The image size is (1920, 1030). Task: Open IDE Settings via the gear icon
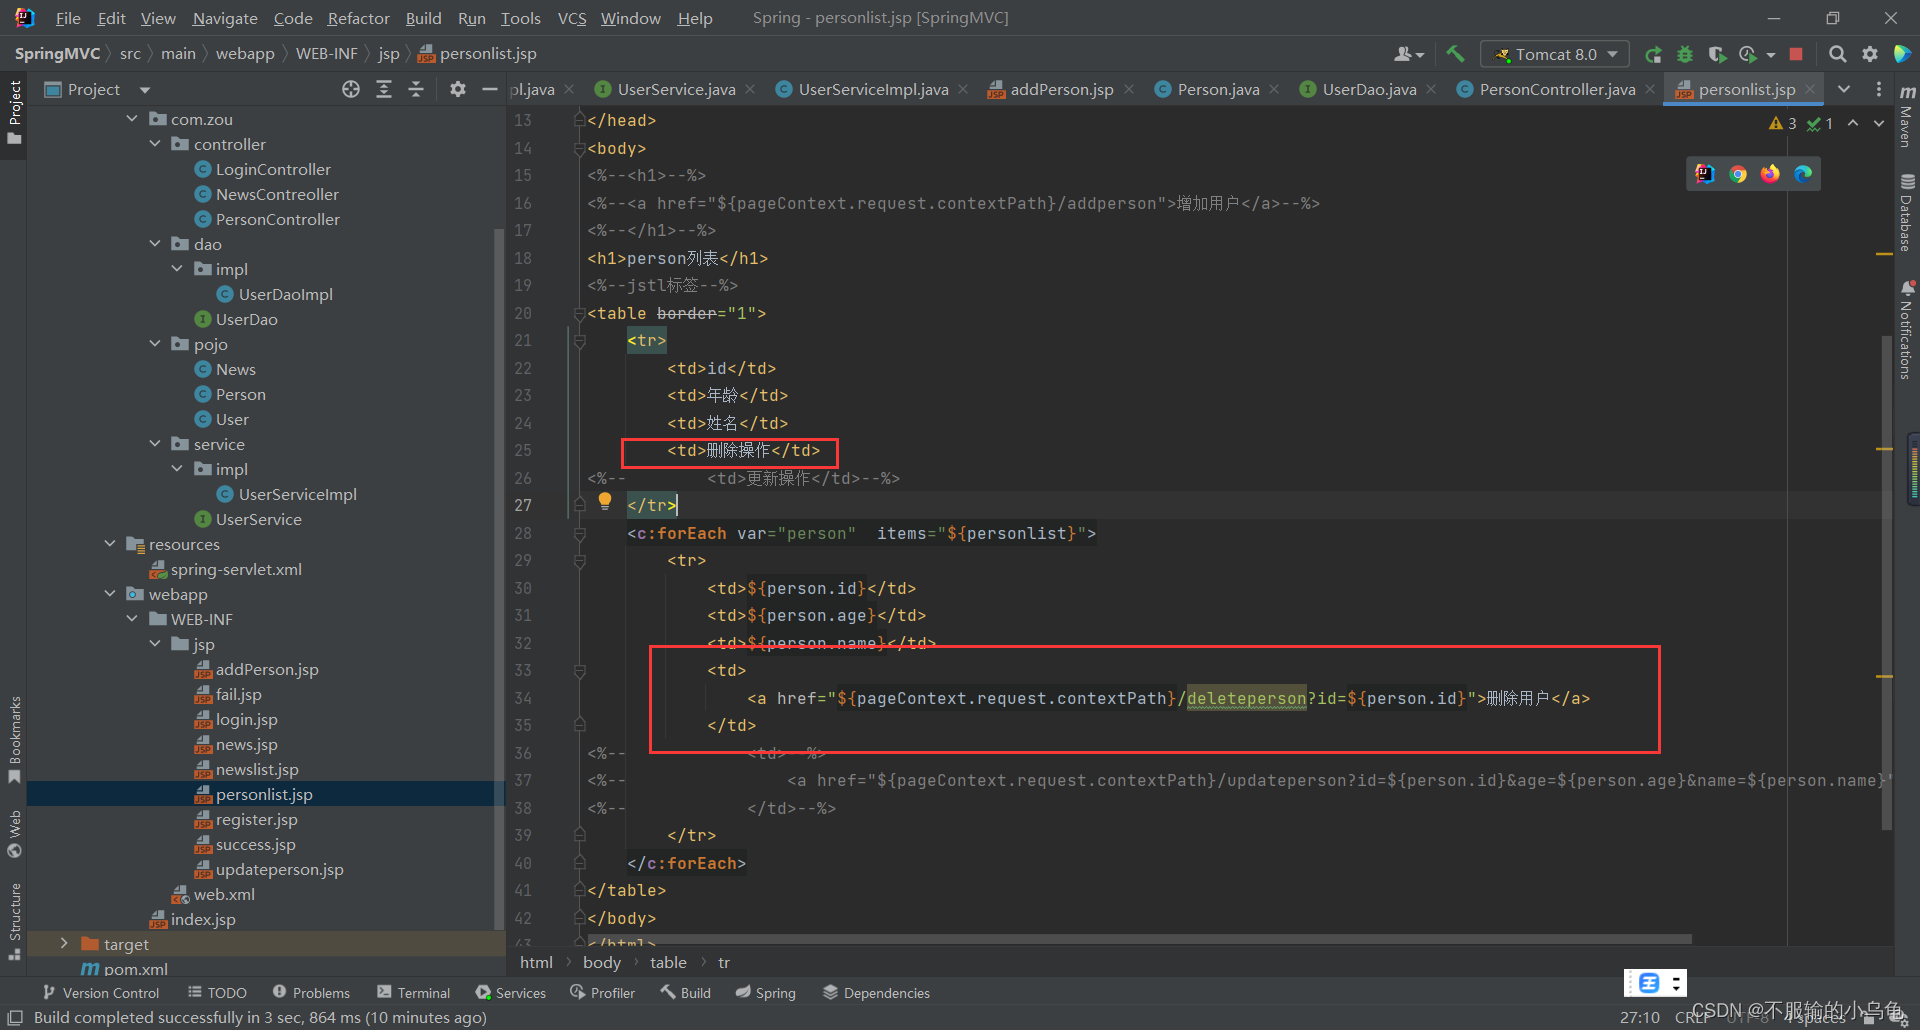click(1871, 54)
